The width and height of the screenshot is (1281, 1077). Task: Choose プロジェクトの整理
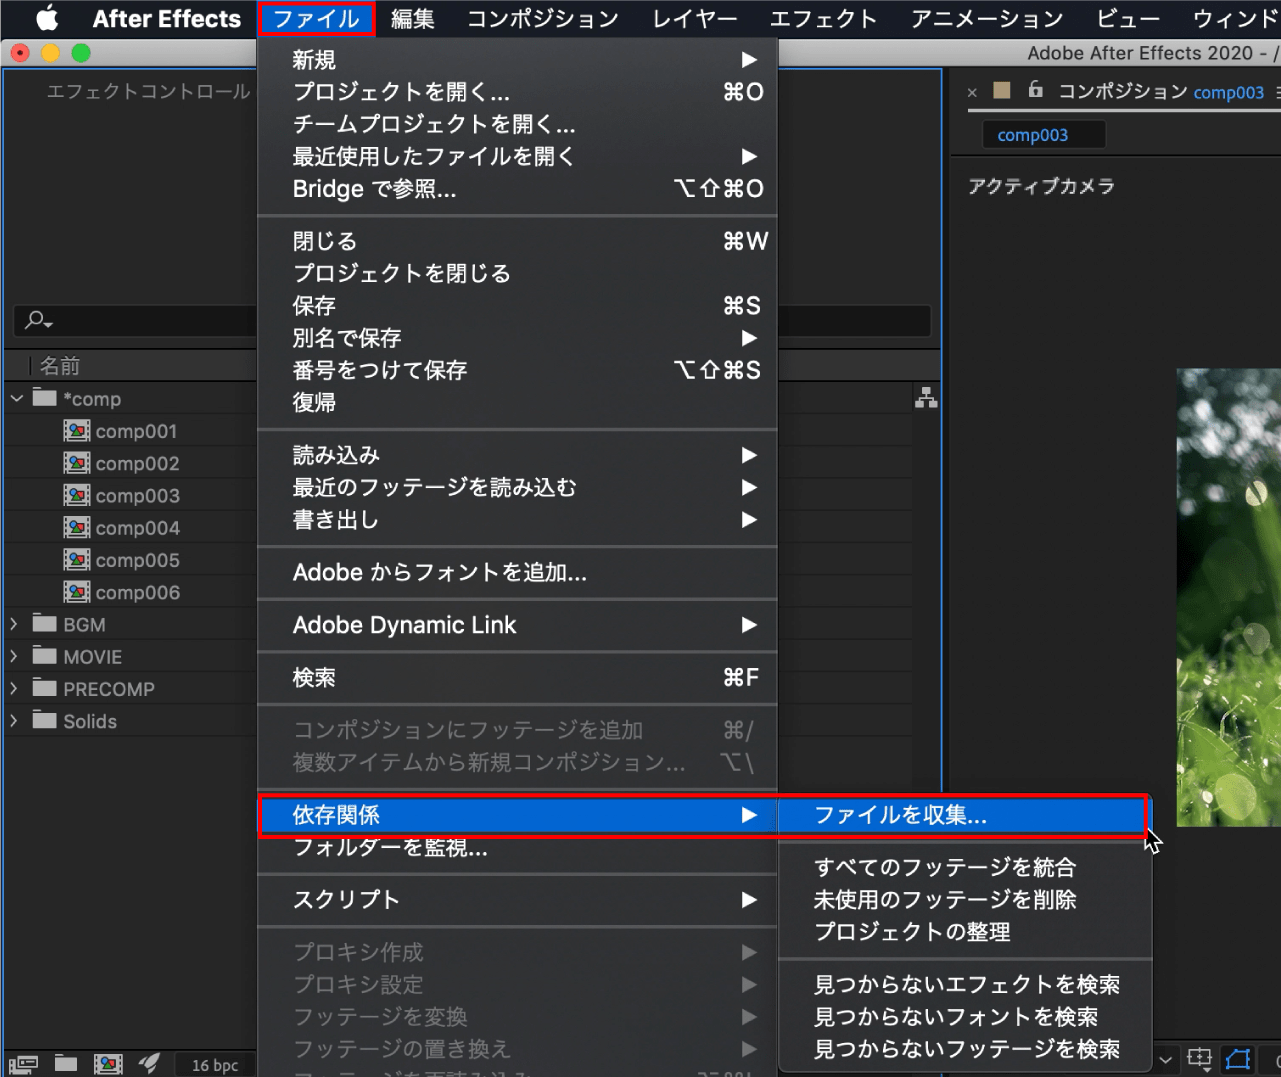pos(965,931)
